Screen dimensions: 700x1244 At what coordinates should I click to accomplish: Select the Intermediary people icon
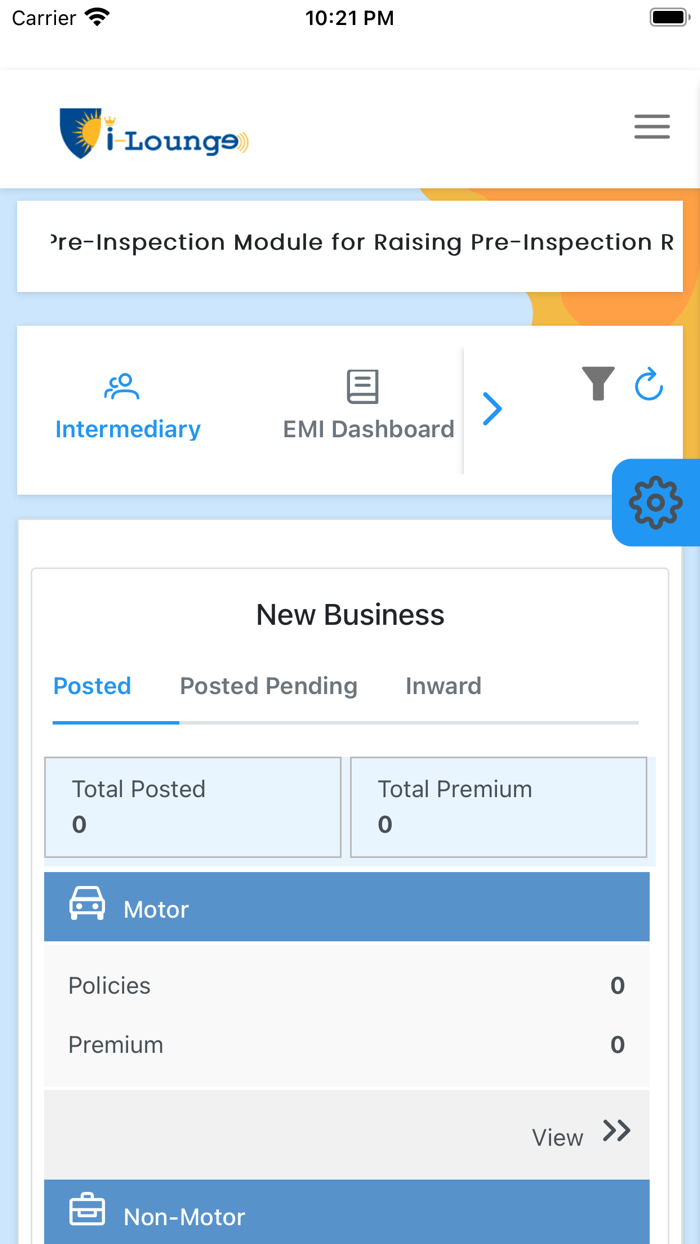point(121,385)
